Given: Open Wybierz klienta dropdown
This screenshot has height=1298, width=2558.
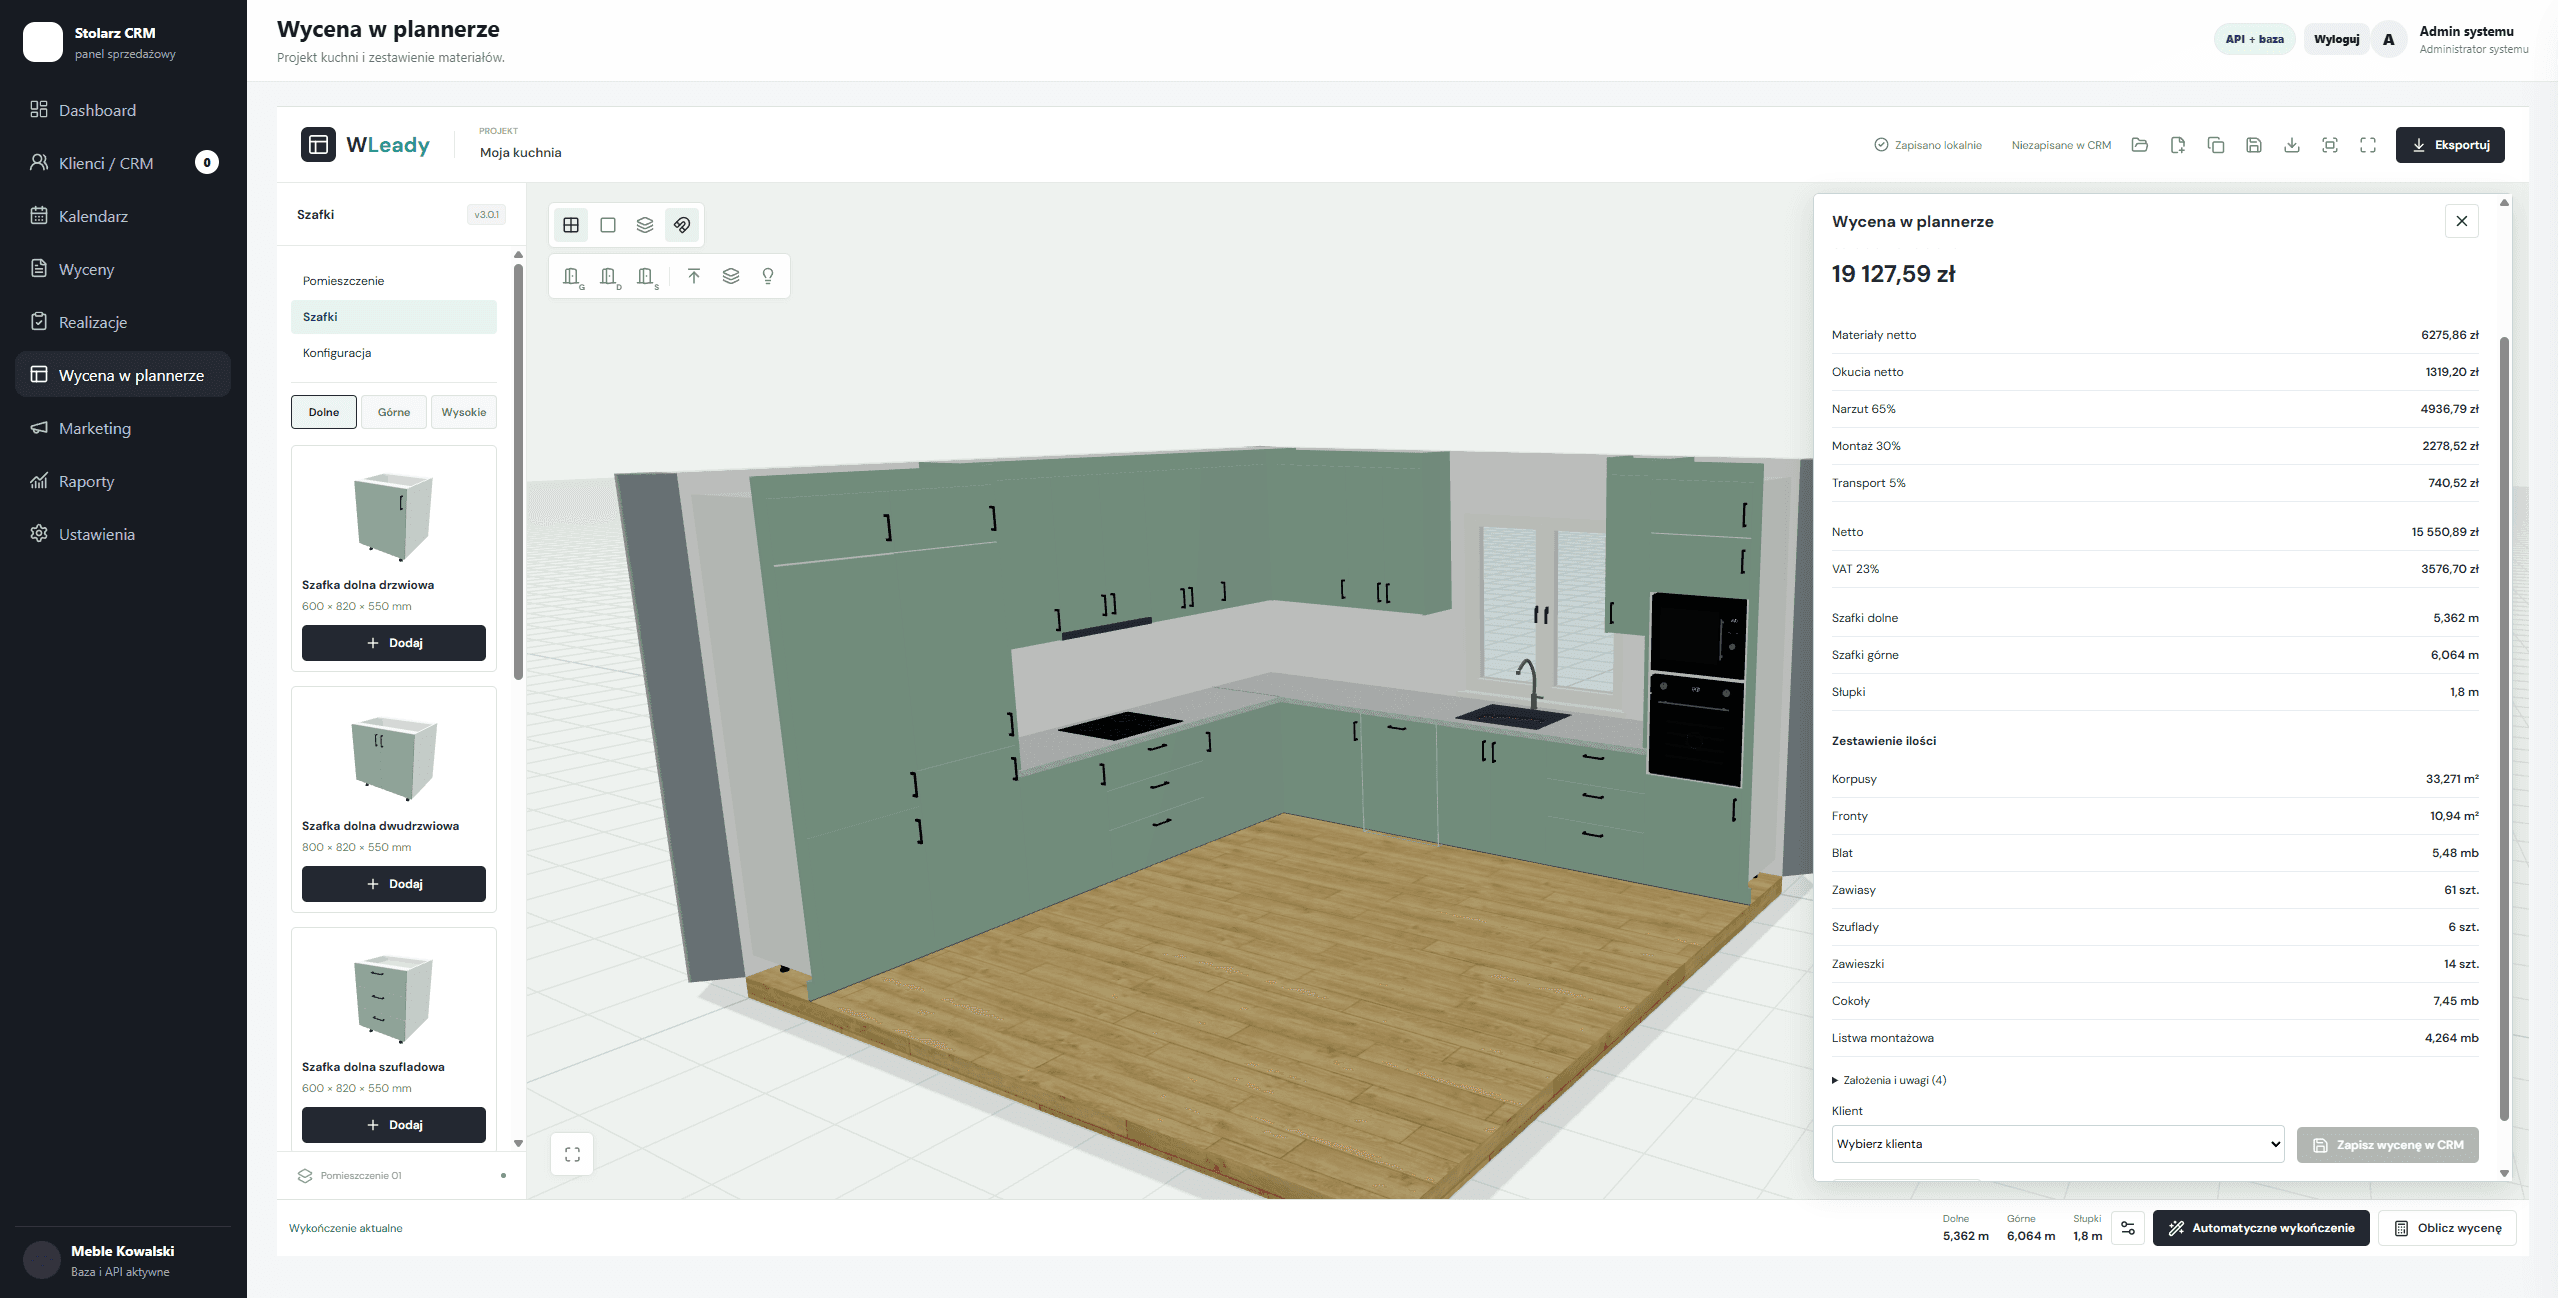Looking at the screenshot, I should coord(2058,1144).
